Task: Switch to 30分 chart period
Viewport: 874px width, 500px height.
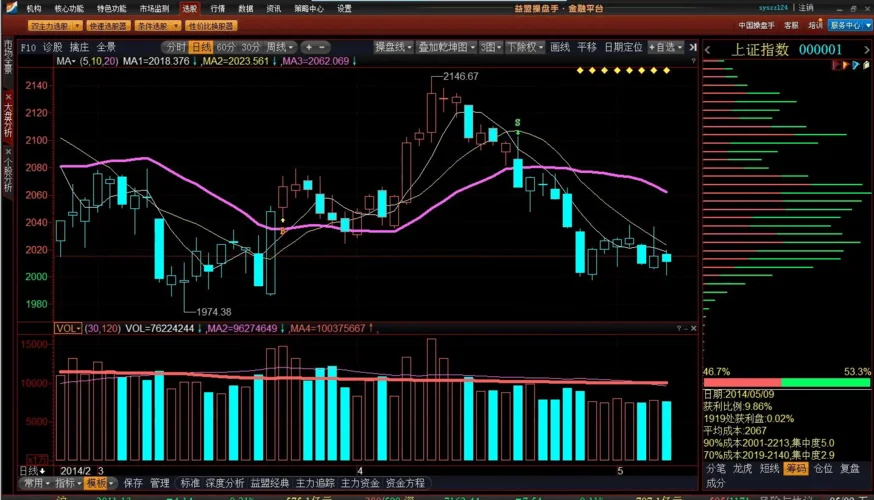Action: point(251,47)
